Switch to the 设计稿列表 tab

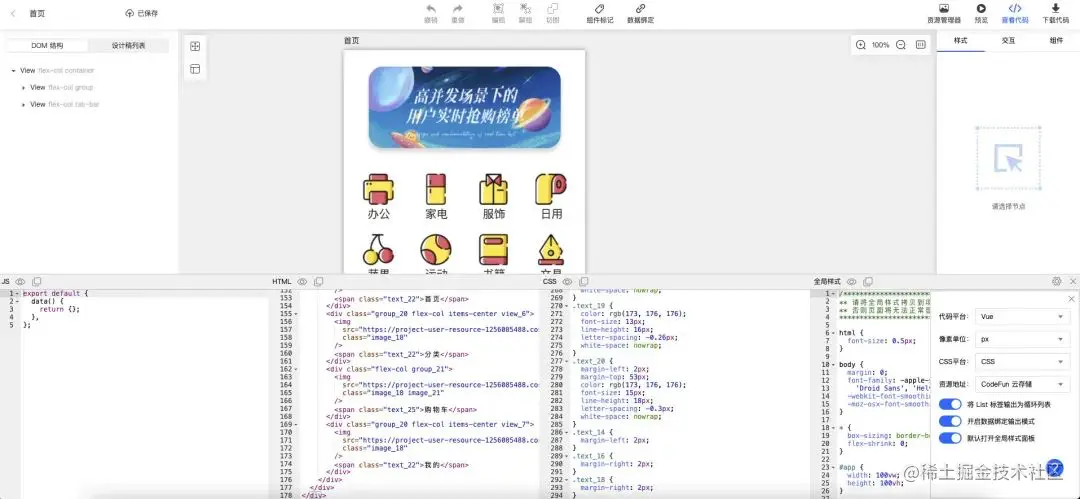[x=128, y=45]
